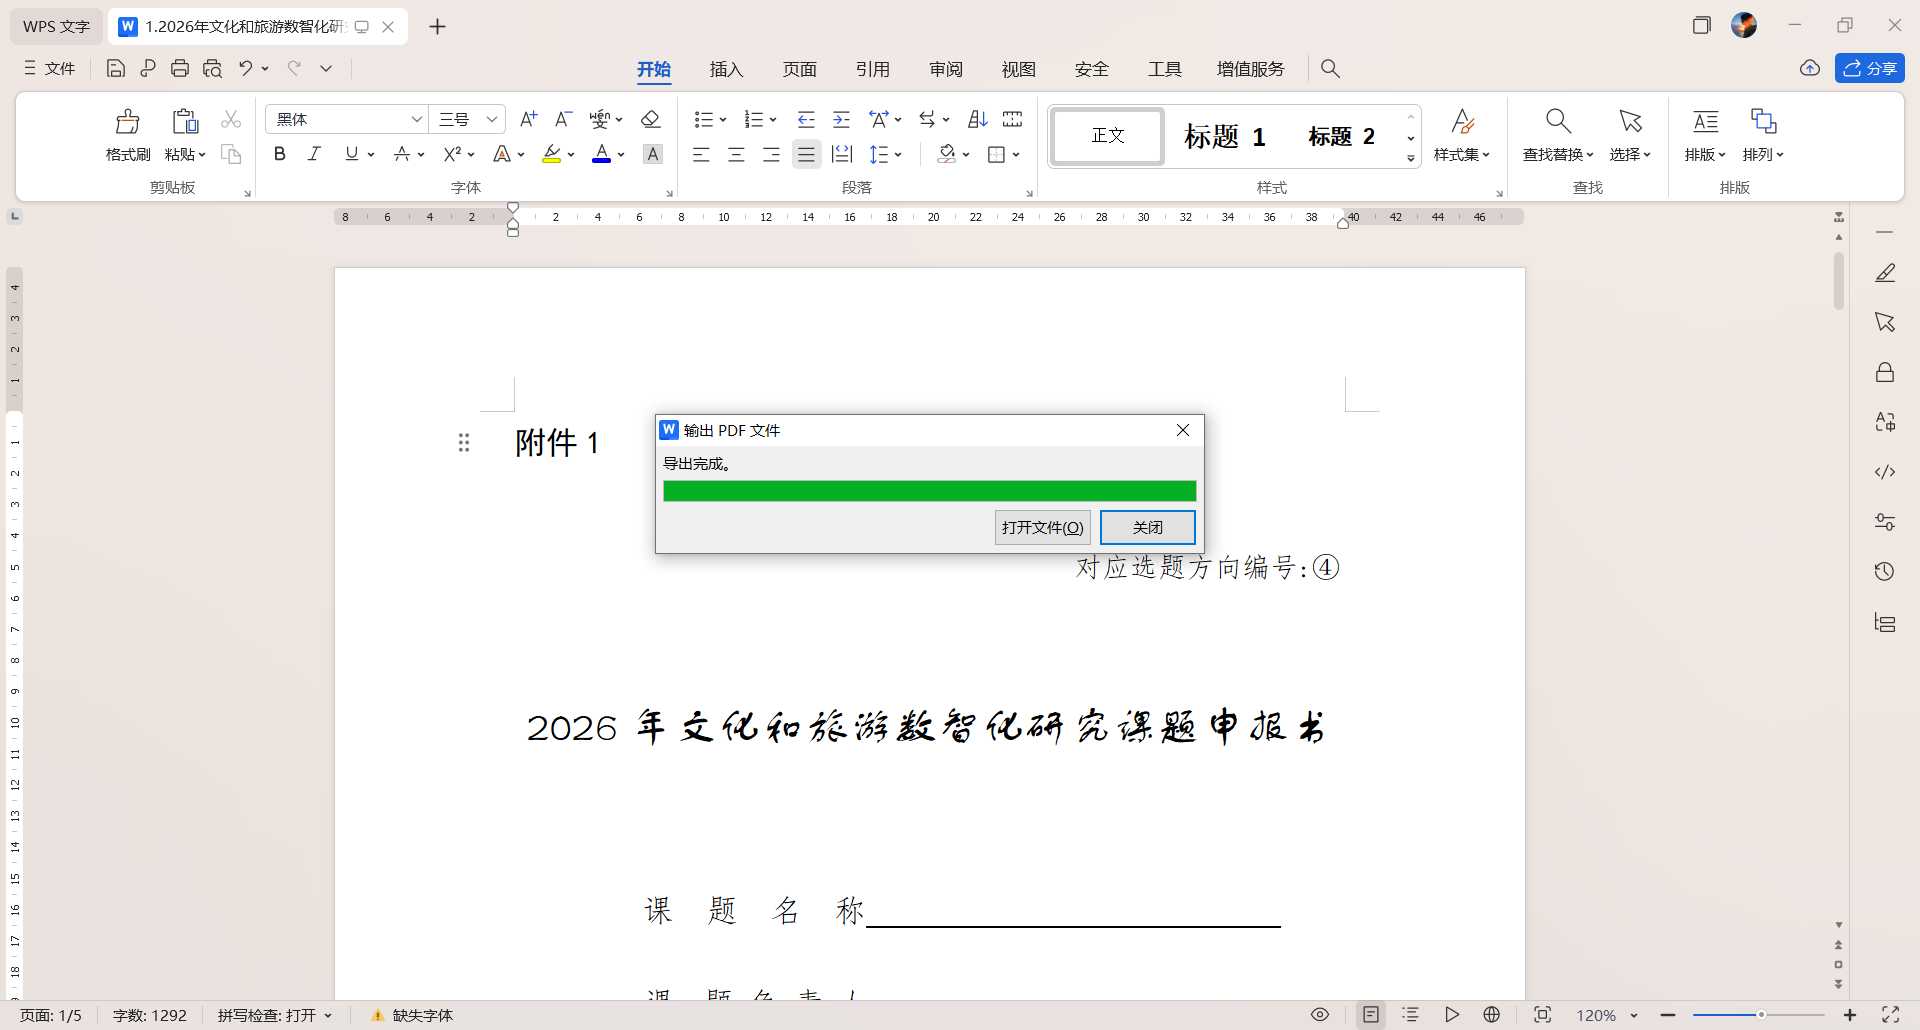The height and width of the screenshot is (1030, 1920).
Task: Open the 引用 References tab
Action: point(872,69)
